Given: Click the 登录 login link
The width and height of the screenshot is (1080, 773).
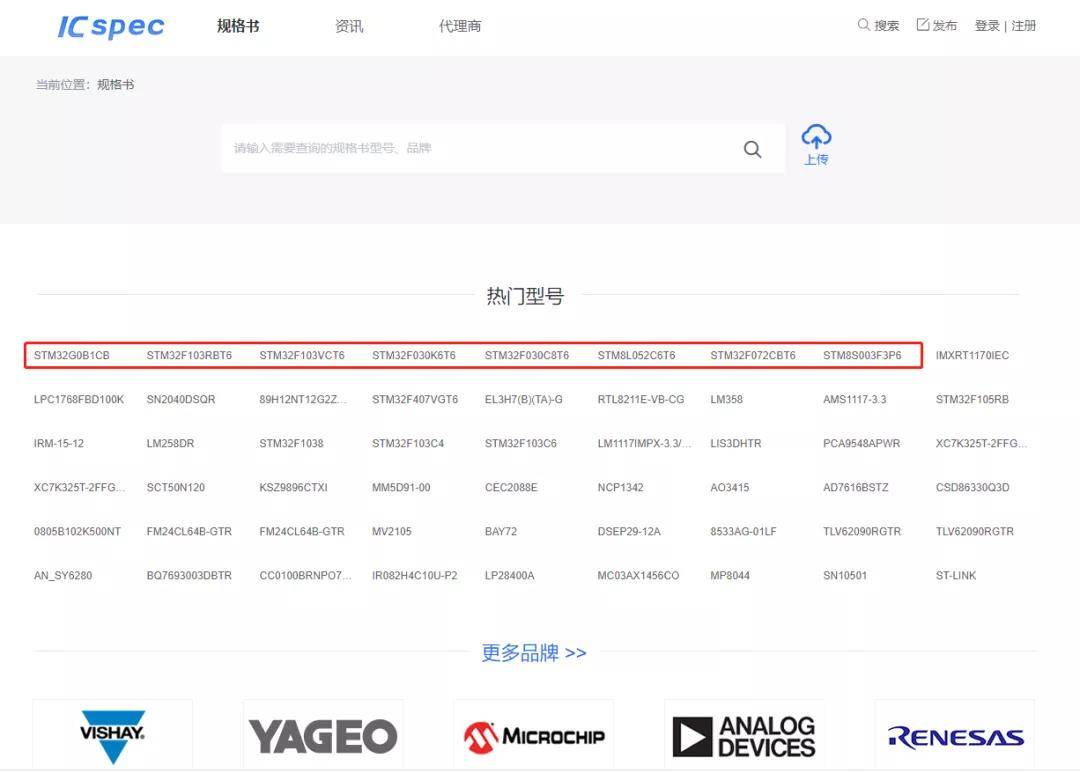Looking at the screenshot, I should coord(986,25).
